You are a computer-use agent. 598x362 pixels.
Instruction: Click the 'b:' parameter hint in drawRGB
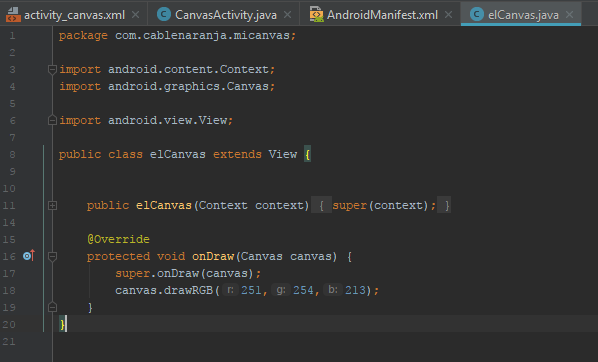(333, 290)
